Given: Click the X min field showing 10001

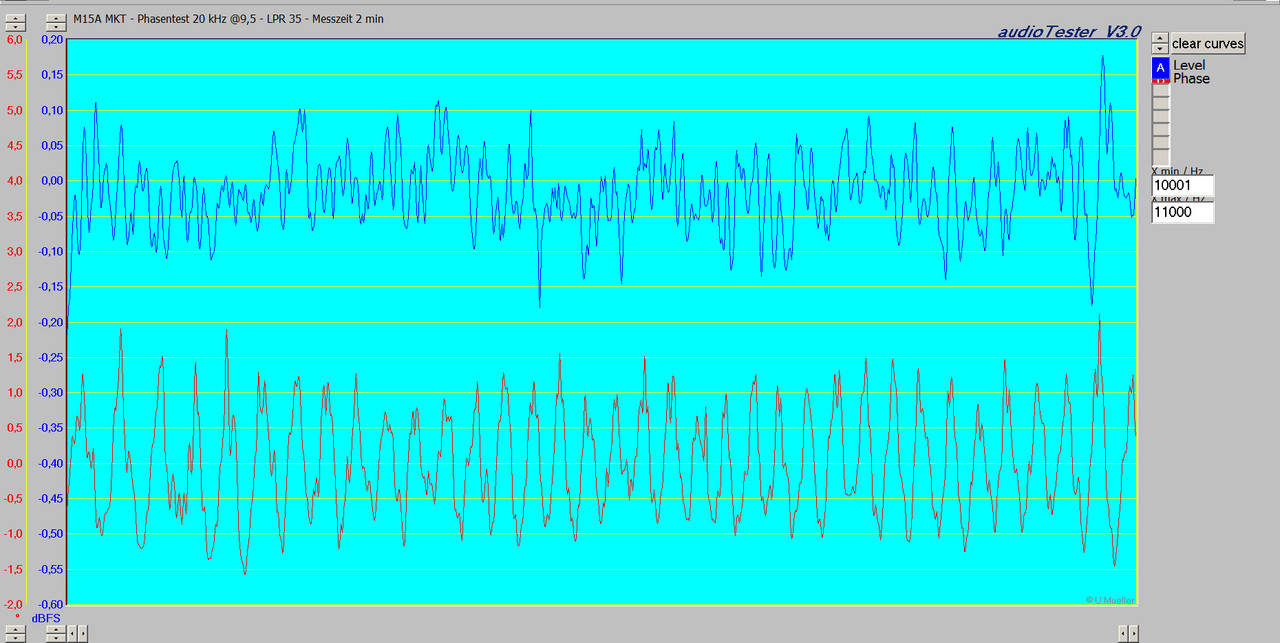Looking at the screenshot, I should click(1183, 185).
